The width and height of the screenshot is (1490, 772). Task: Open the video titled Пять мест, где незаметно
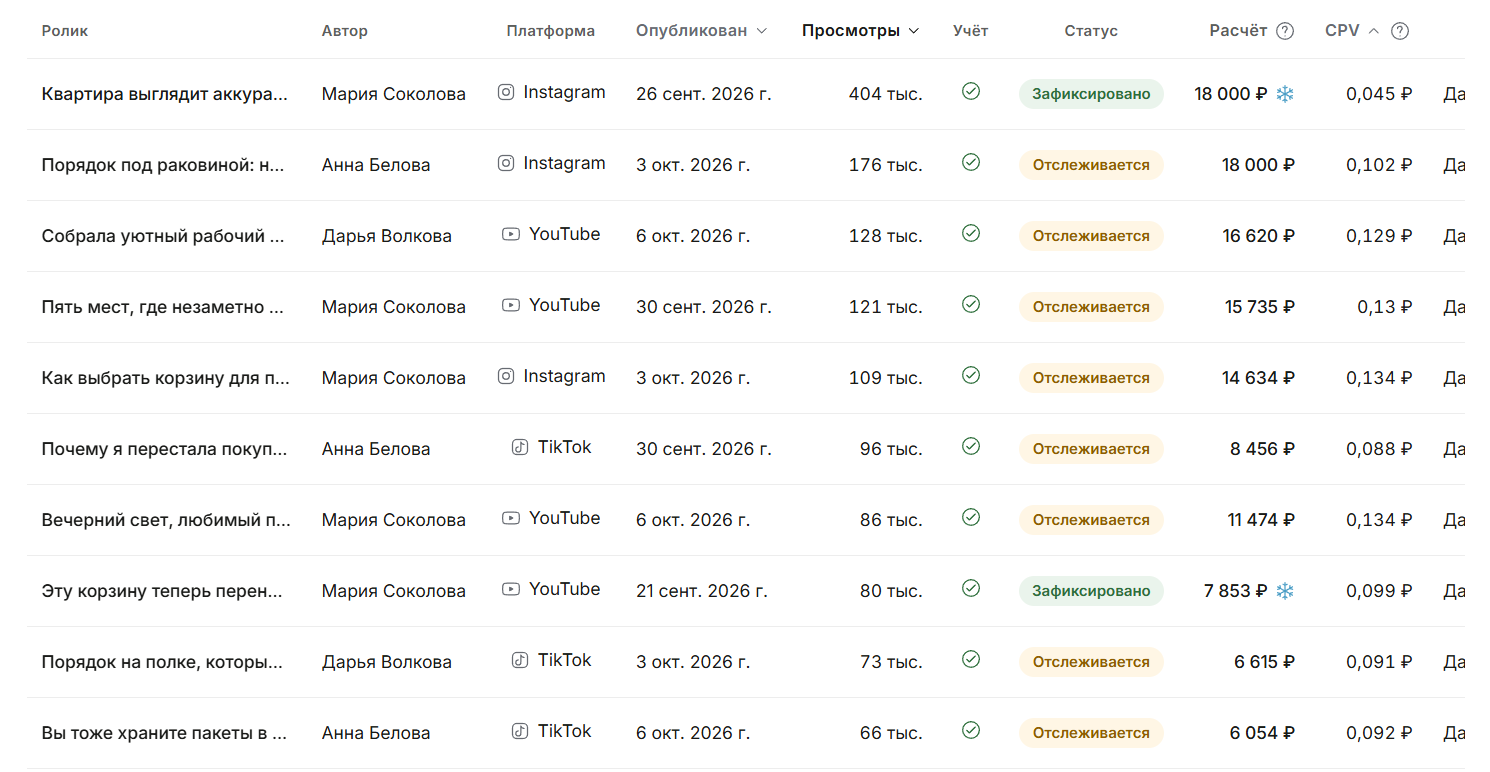(164, 307)
